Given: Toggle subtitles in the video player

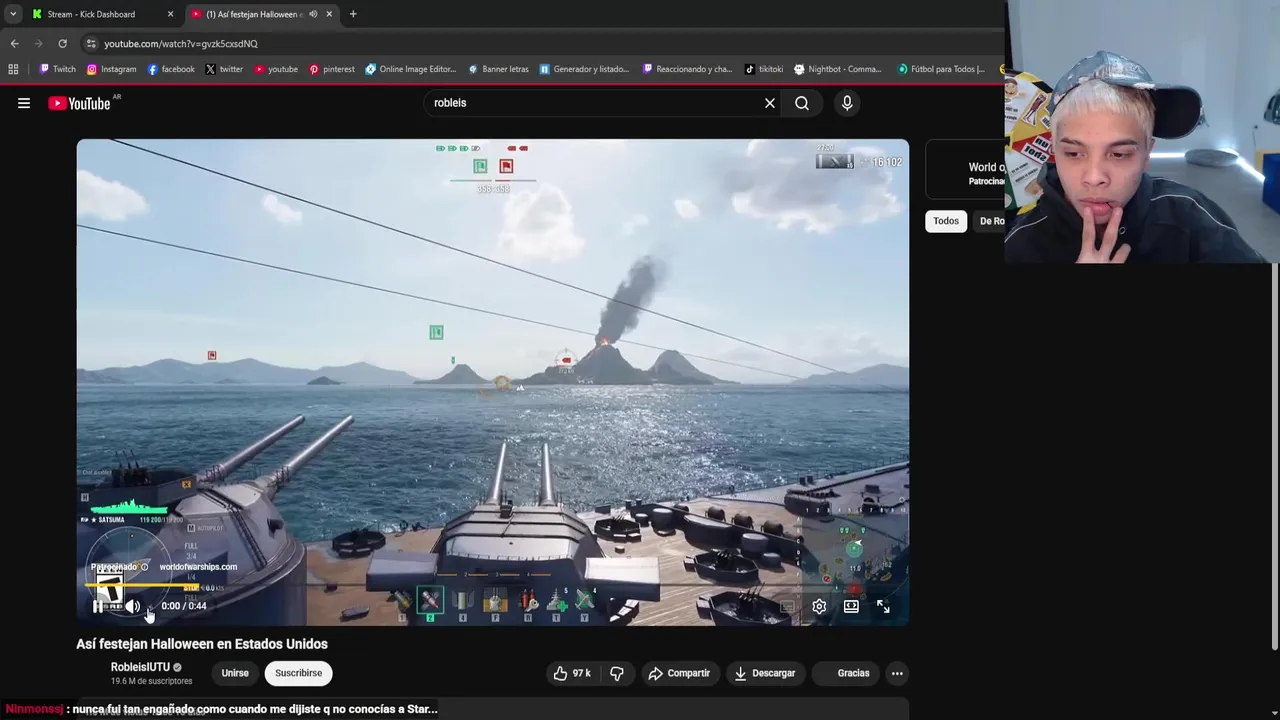Looking at the screenshot, I should (x=787, y=606).
